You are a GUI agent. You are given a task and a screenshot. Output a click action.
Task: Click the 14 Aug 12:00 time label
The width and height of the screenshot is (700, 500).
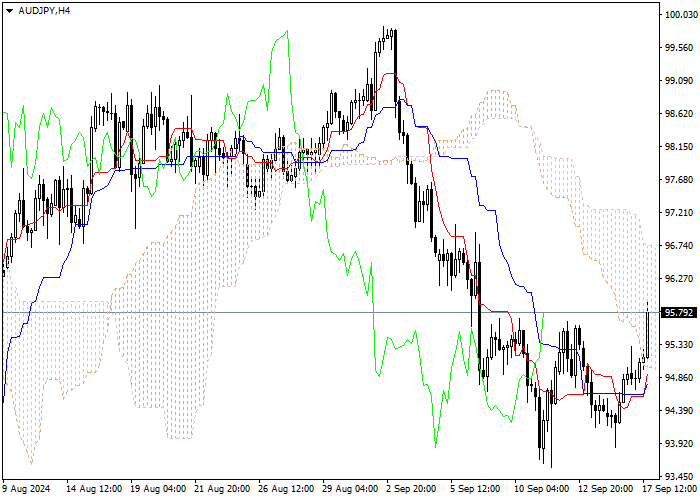(94, 489)
